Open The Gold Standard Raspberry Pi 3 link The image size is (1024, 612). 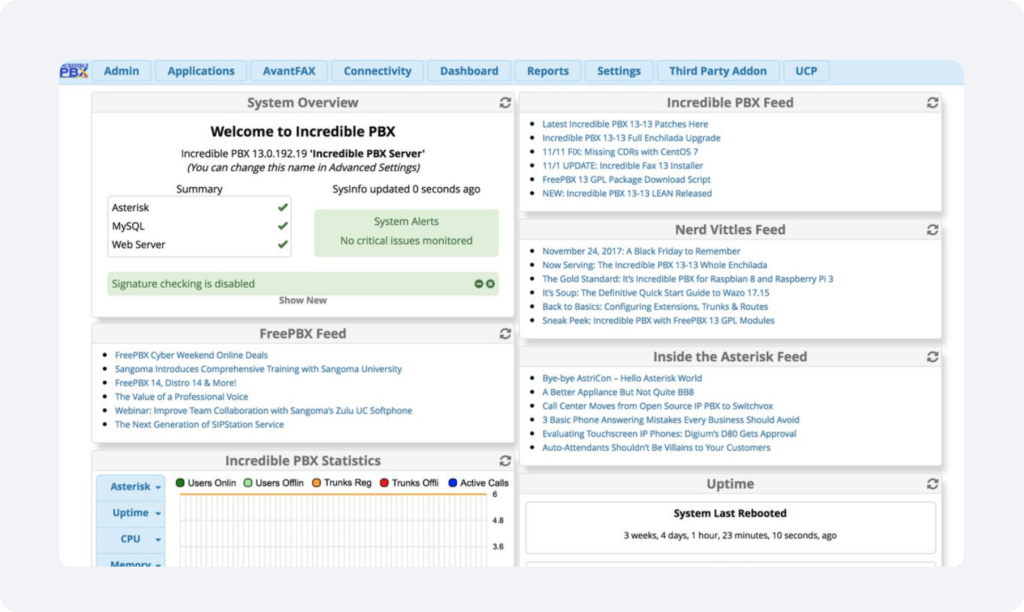(688, 279)
